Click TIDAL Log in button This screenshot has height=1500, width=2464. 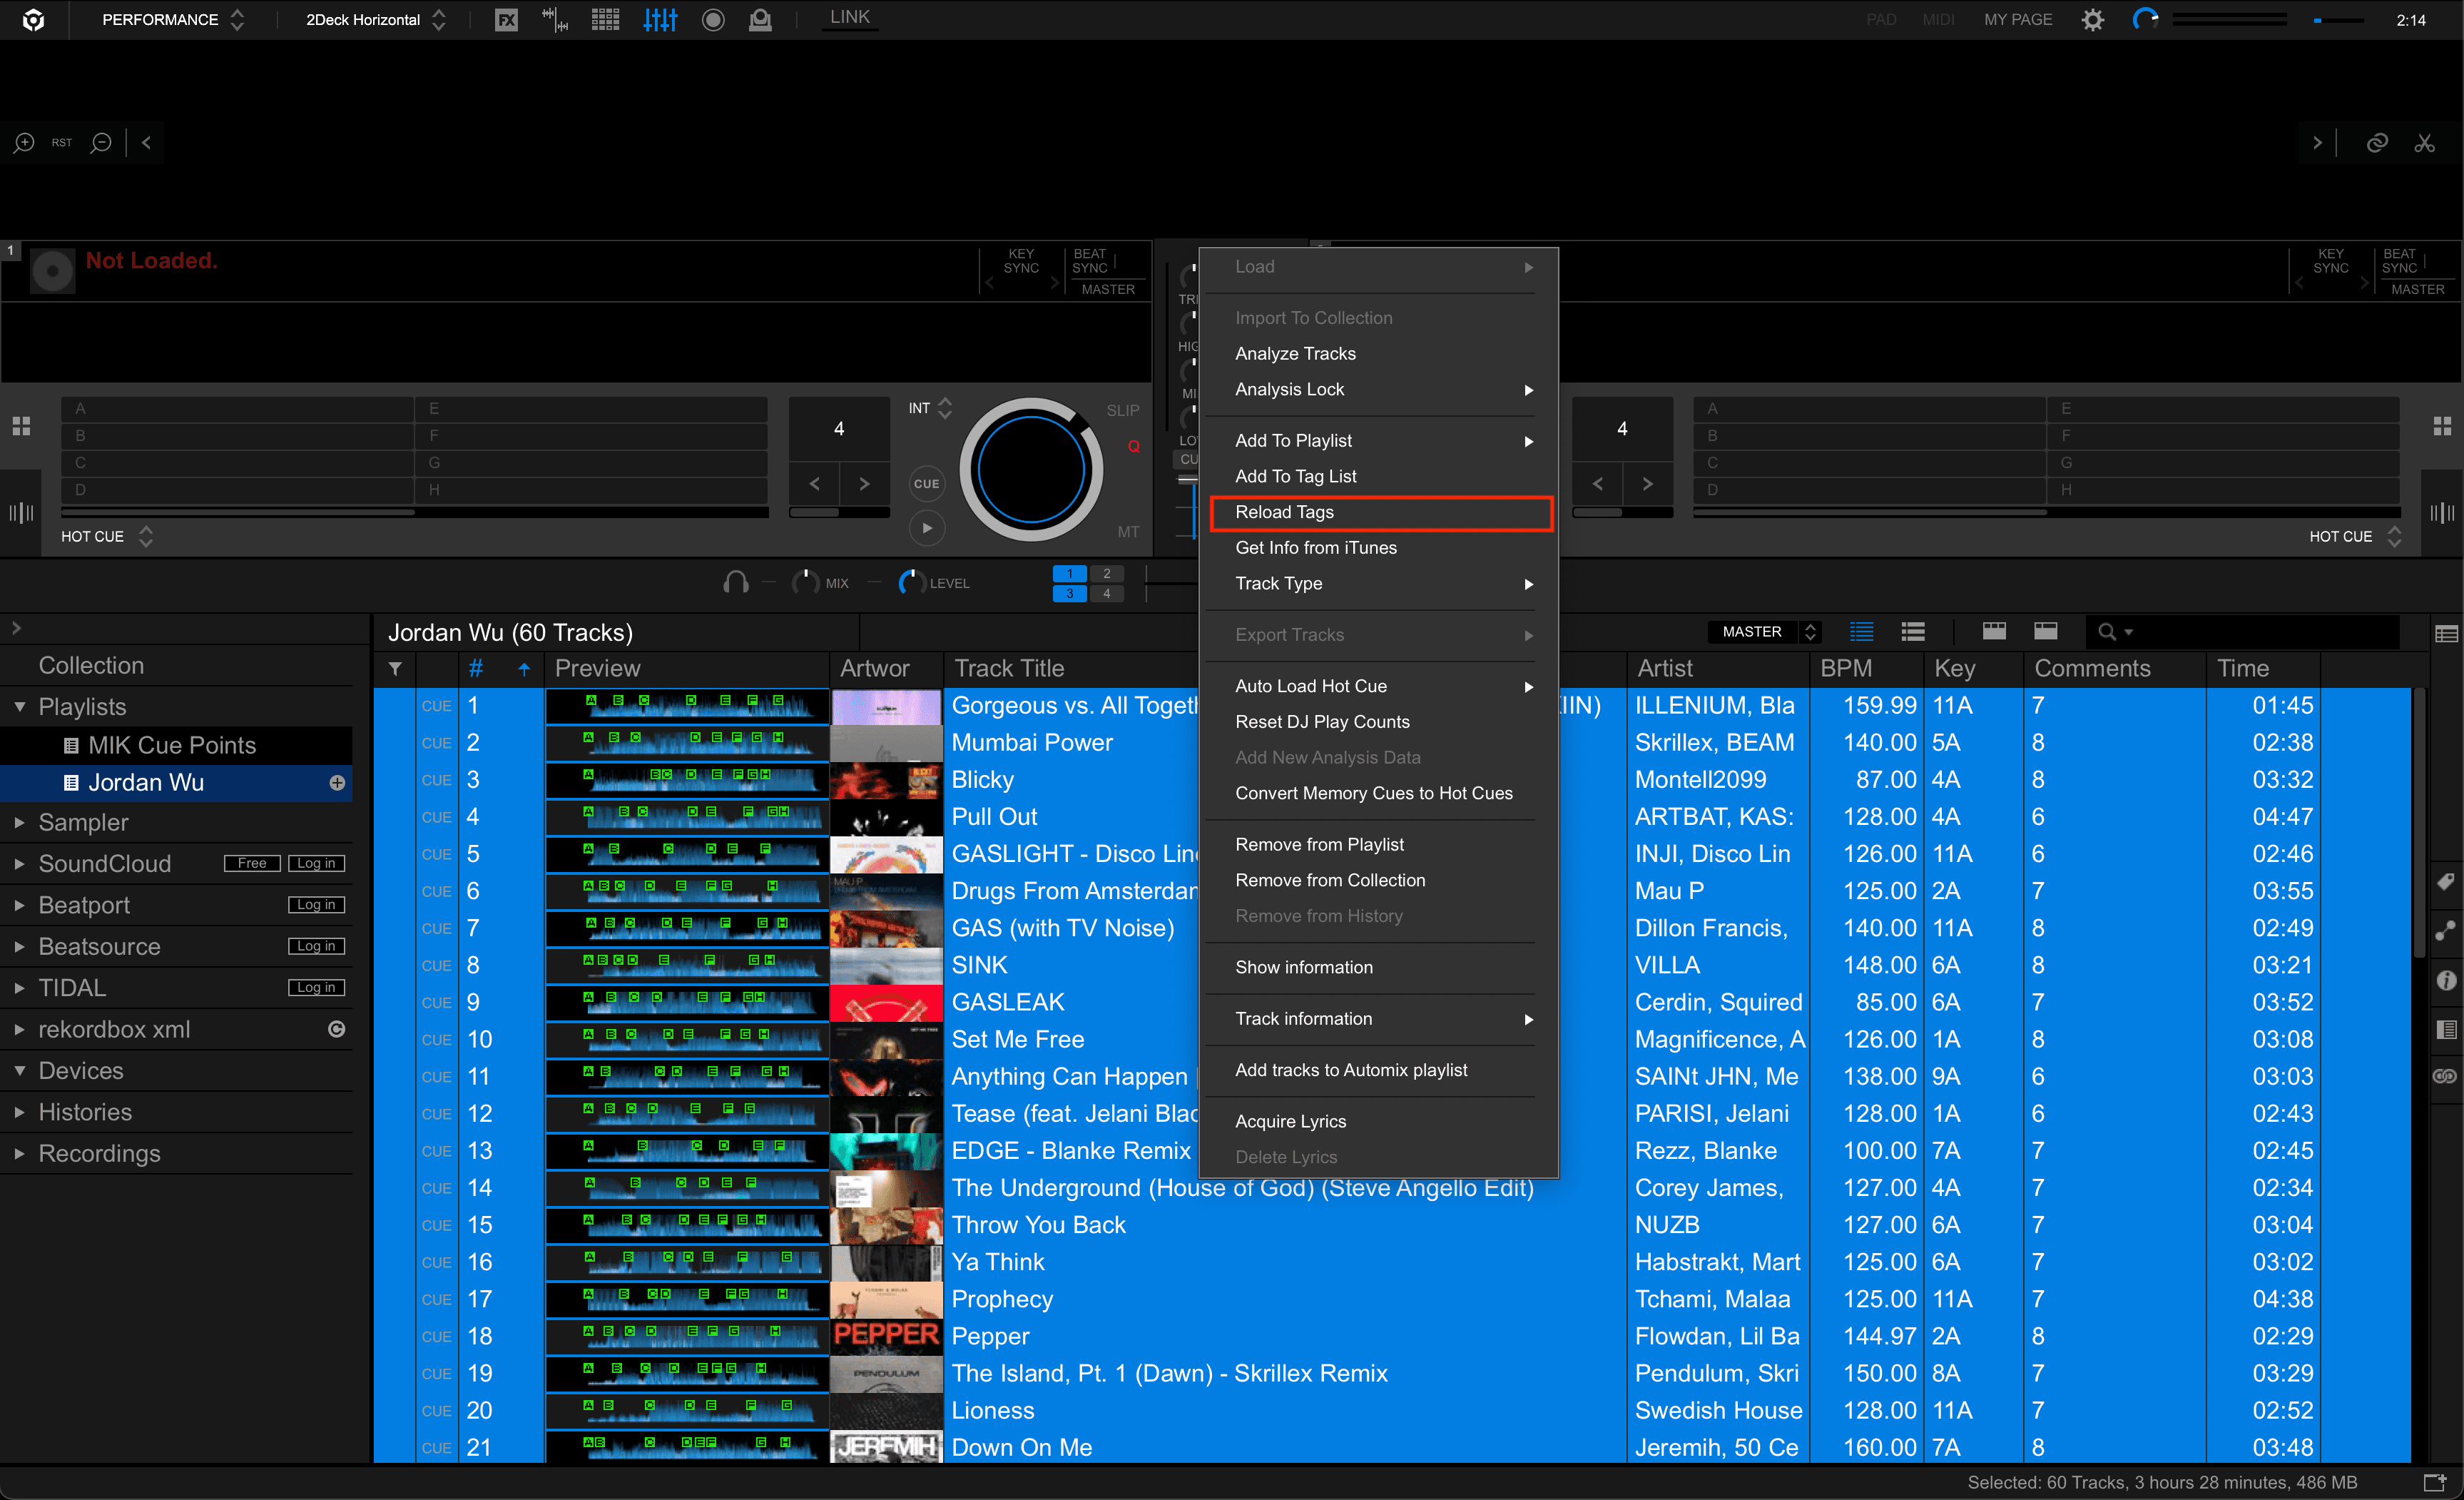316,987
